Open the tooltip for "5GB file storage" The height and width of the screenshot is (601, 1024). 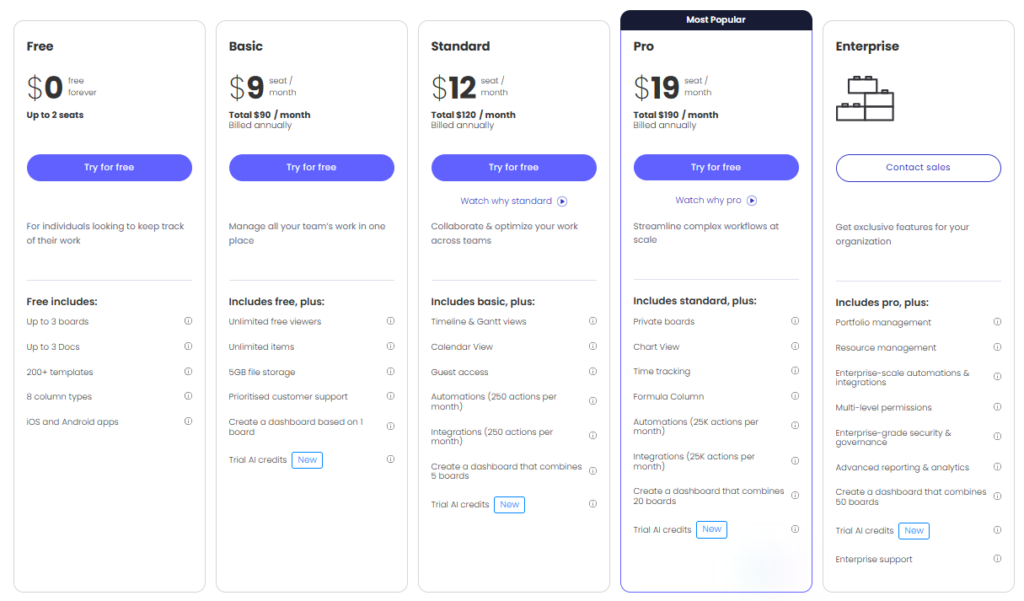[x=389, y=371]
